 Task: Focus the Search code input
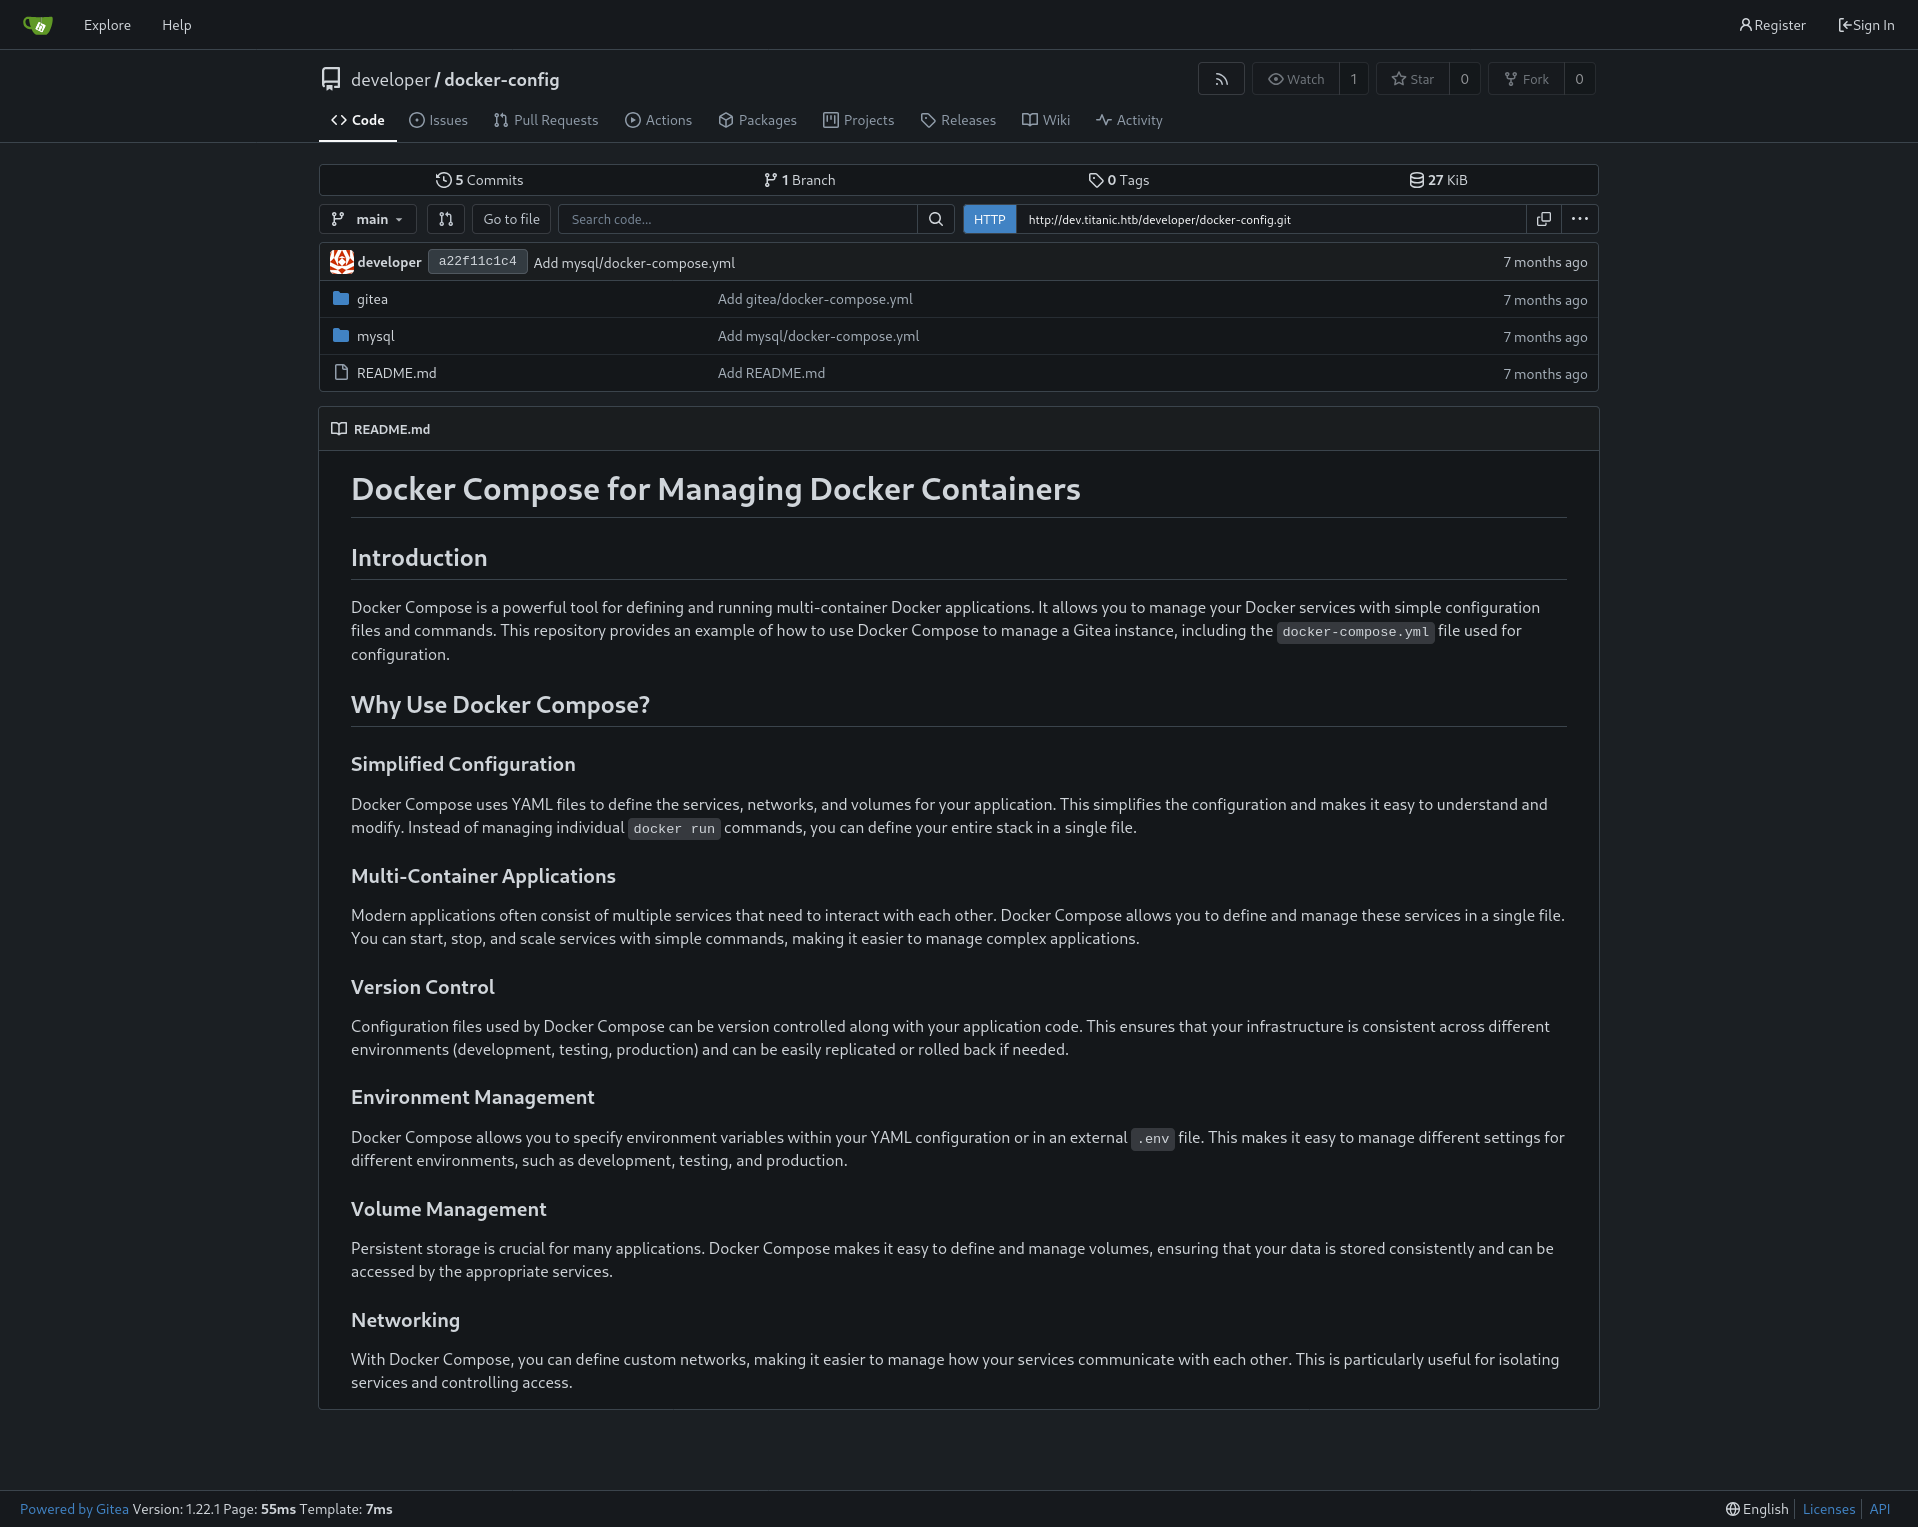click(738, 219)
